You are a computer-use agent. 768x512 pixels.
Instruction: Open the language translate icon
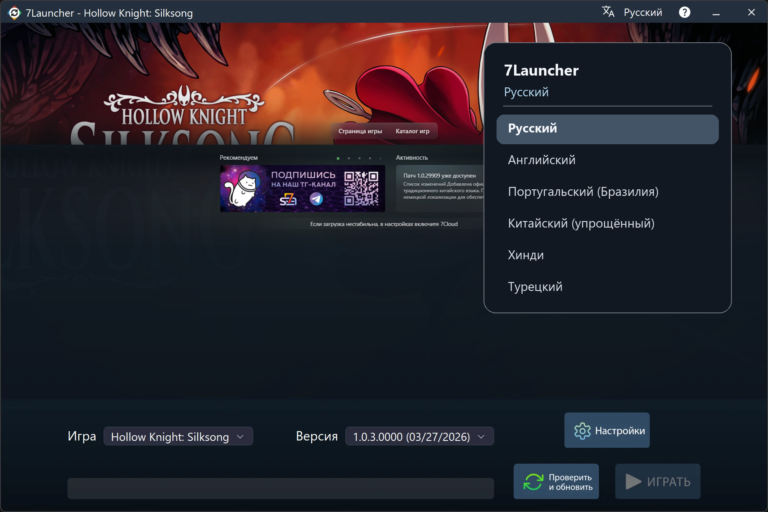608,12
